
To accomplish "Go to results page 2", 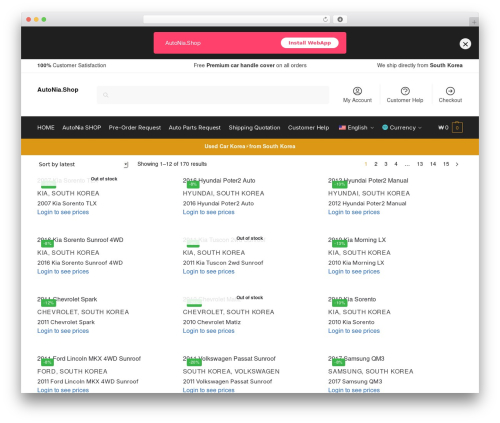I will pyautogui.click(x=376, y=164).
